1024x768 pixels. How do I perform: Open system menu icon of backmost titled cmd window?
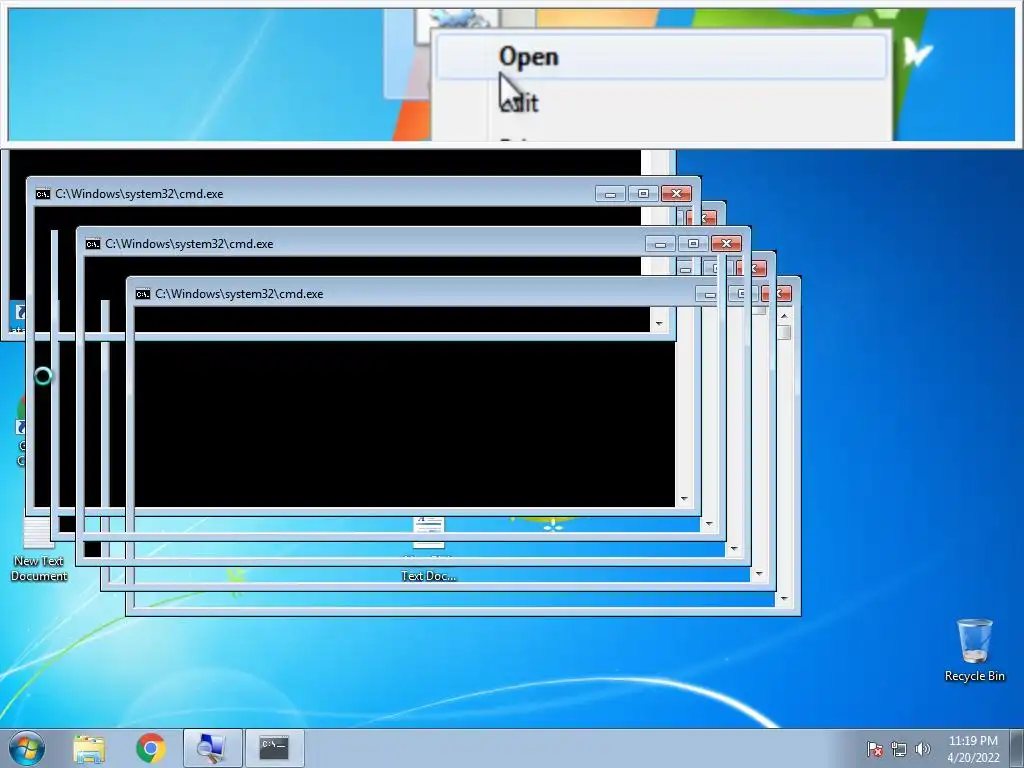click(x=42, y=194)
